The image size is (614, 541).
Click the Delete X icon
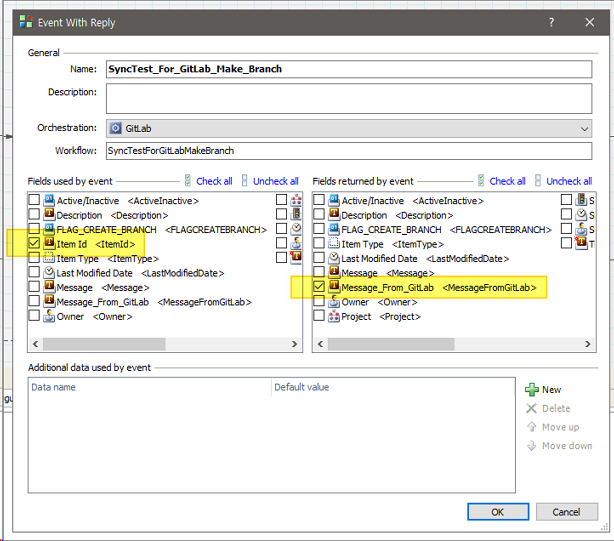tap(531, 408)
